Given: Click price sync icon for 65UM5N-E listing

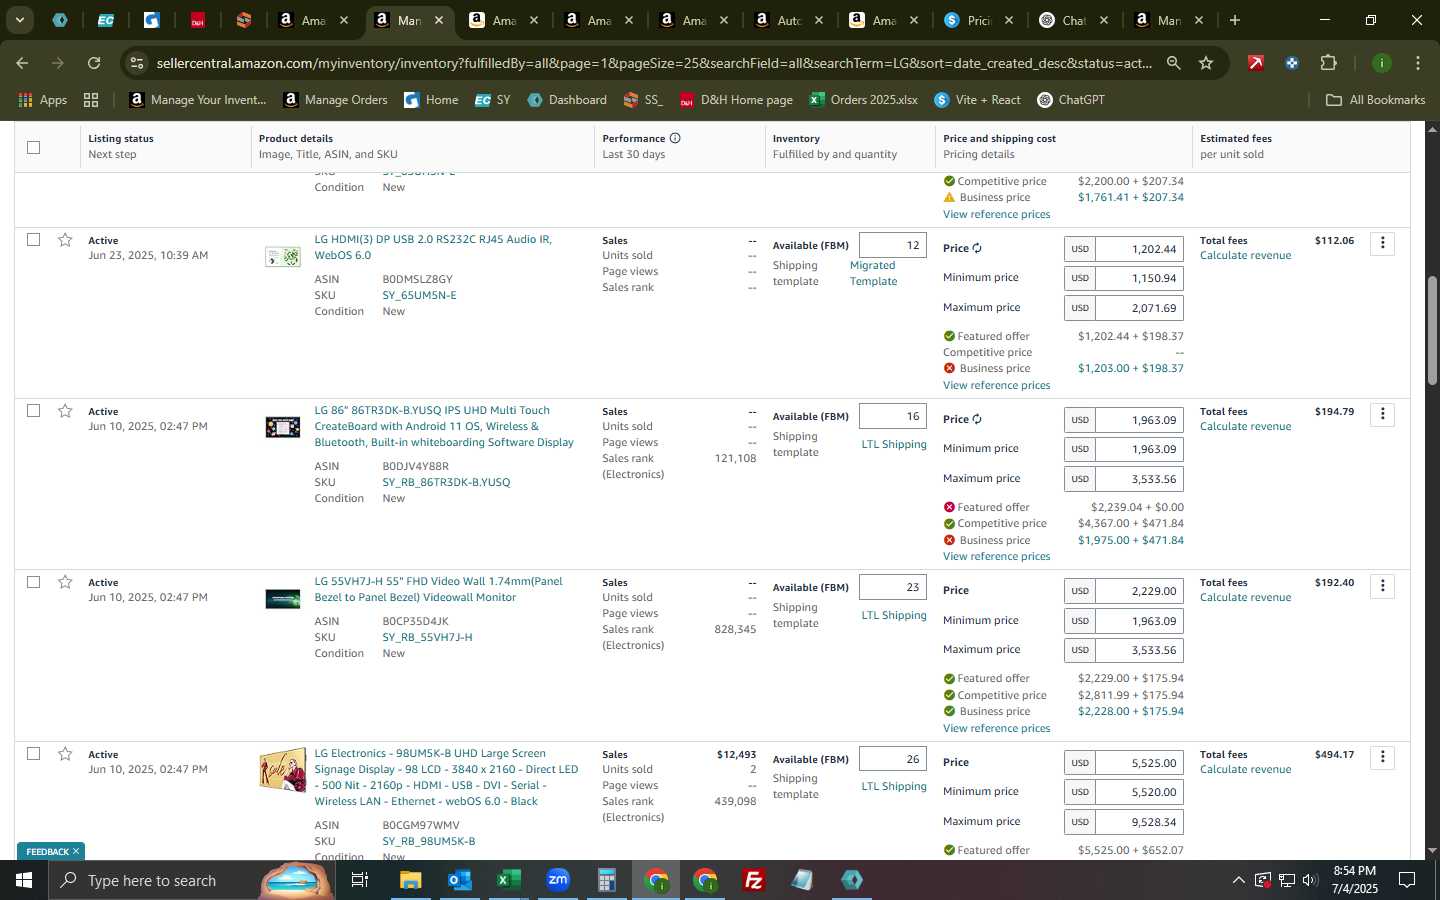Looking at the screenshot, I should pos(977,248).
